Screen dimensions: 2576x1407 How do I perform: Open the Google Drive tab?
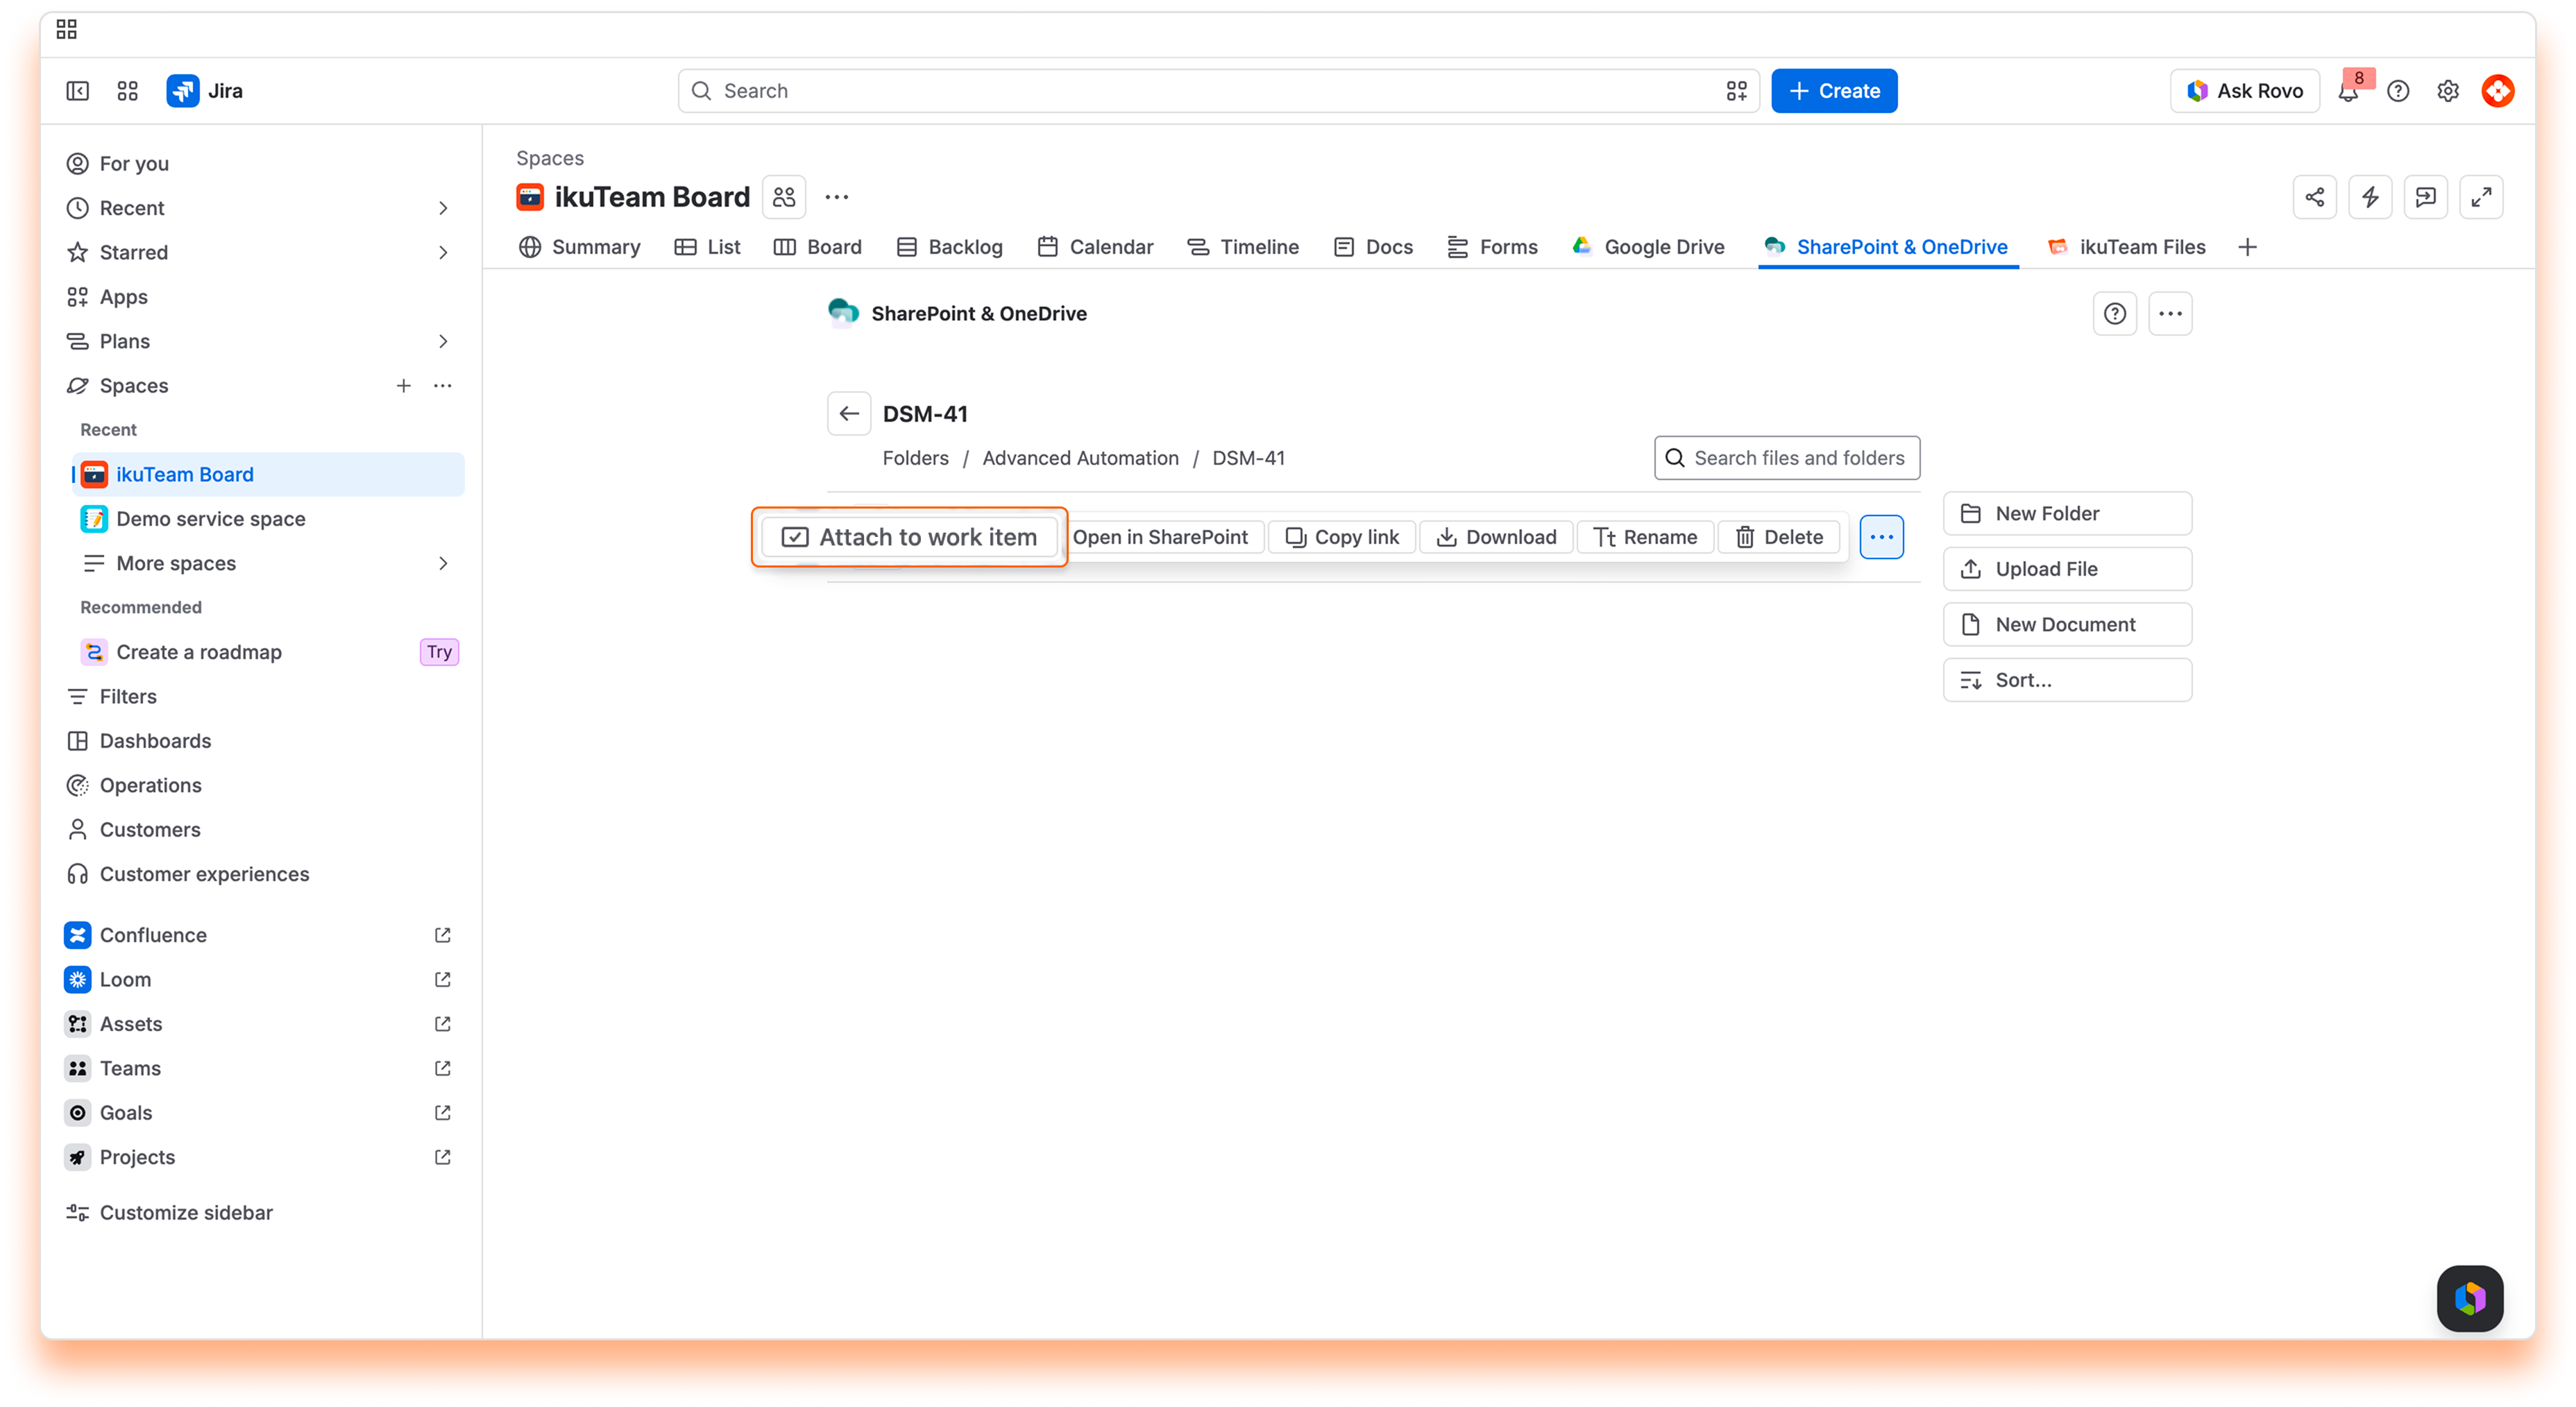(x=1648, y=247)
